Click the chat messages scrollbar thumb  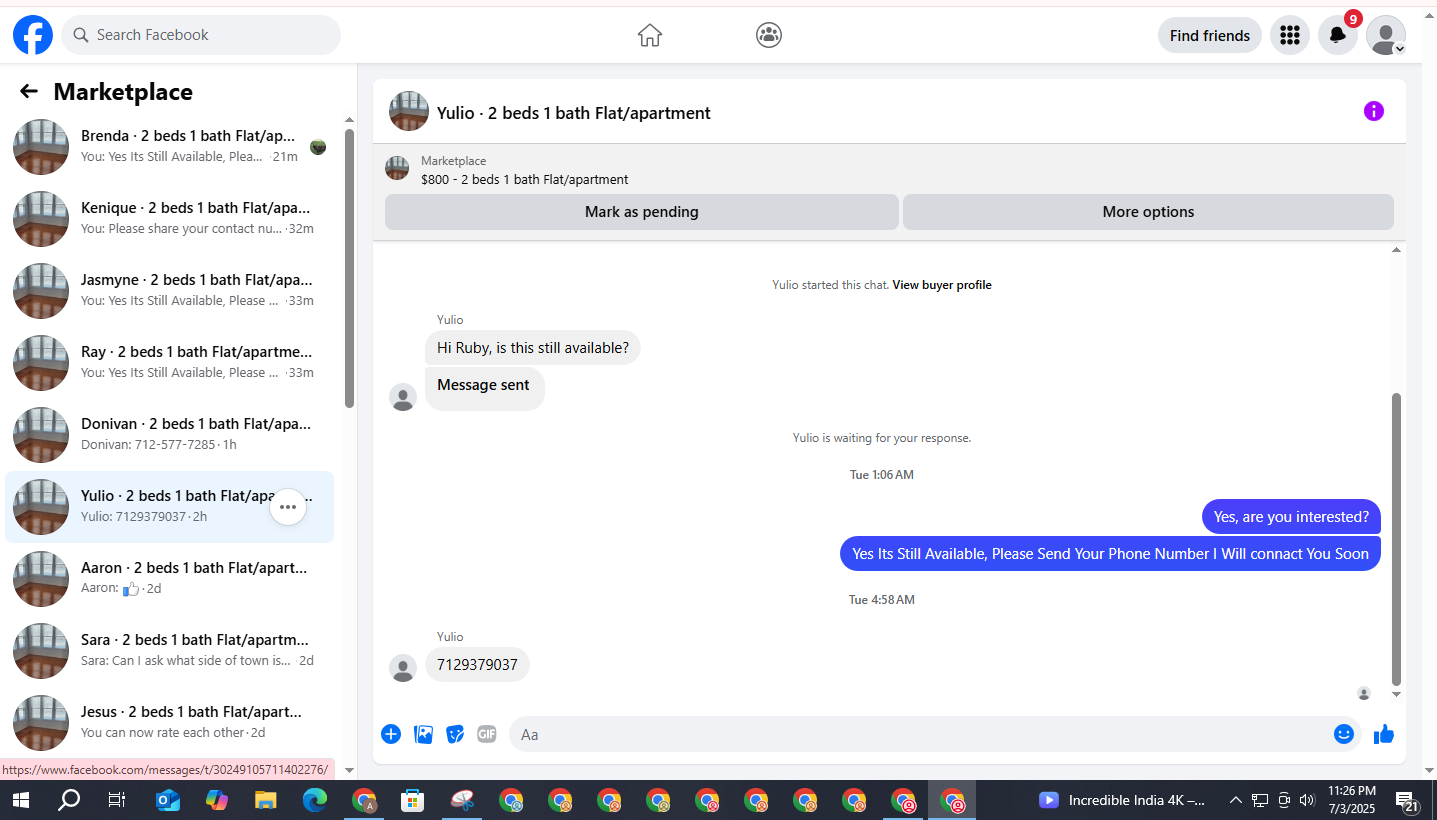(1397, 538)
